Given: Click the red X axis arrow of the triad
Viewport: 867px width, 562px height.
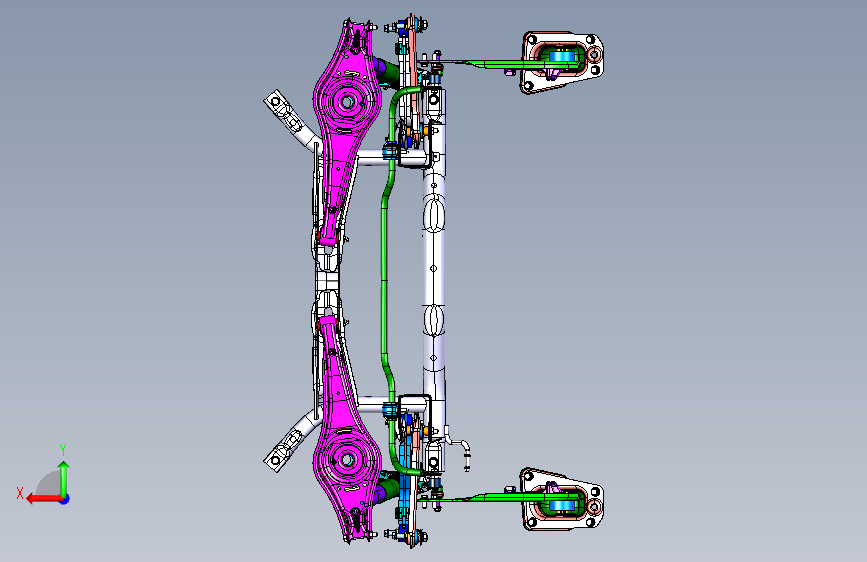Looking at the screenshot, I should coord(43,499).
